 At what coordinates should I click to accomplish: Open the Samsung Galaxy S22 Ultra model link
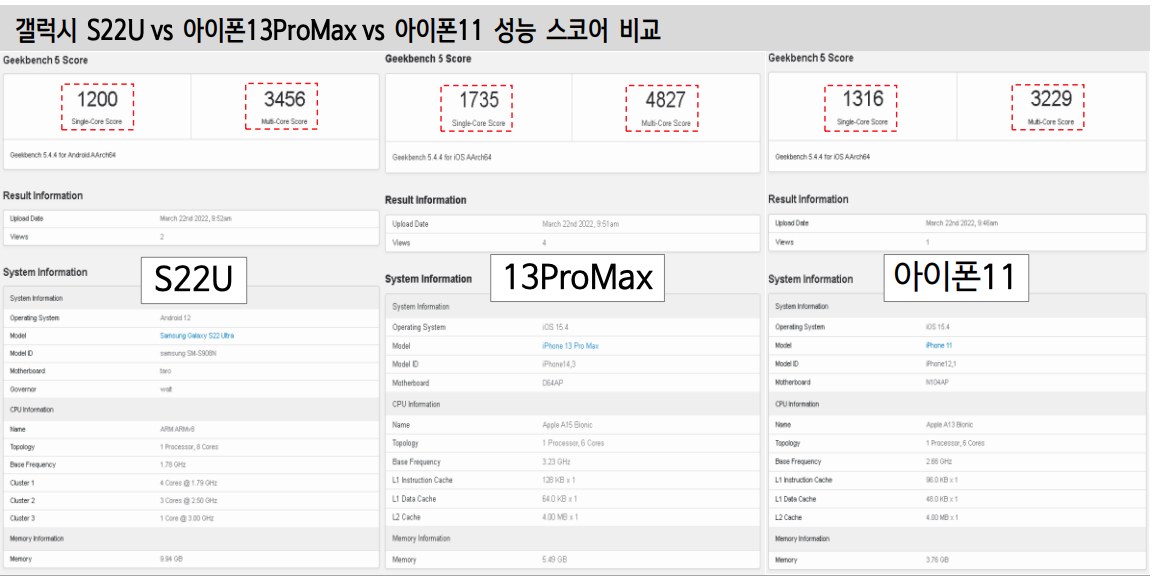(x=197, y=335)
